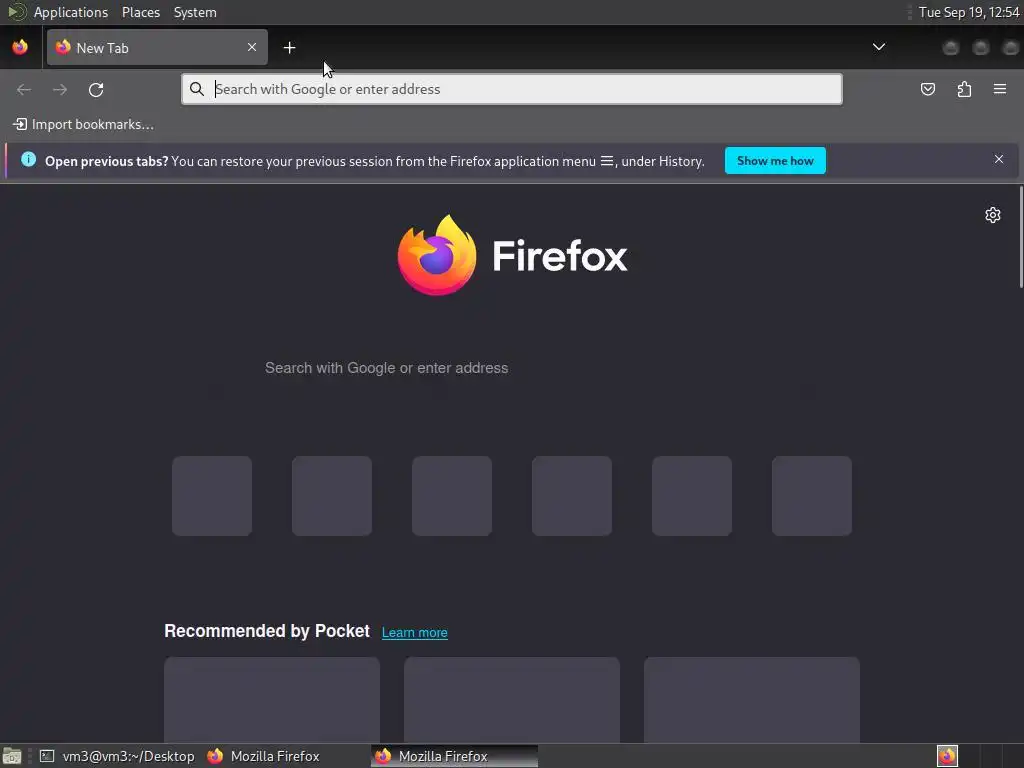The image size is (1024, 768).
Task: Click the address bar search magnifier icon
Action: [x=197, y=89]
